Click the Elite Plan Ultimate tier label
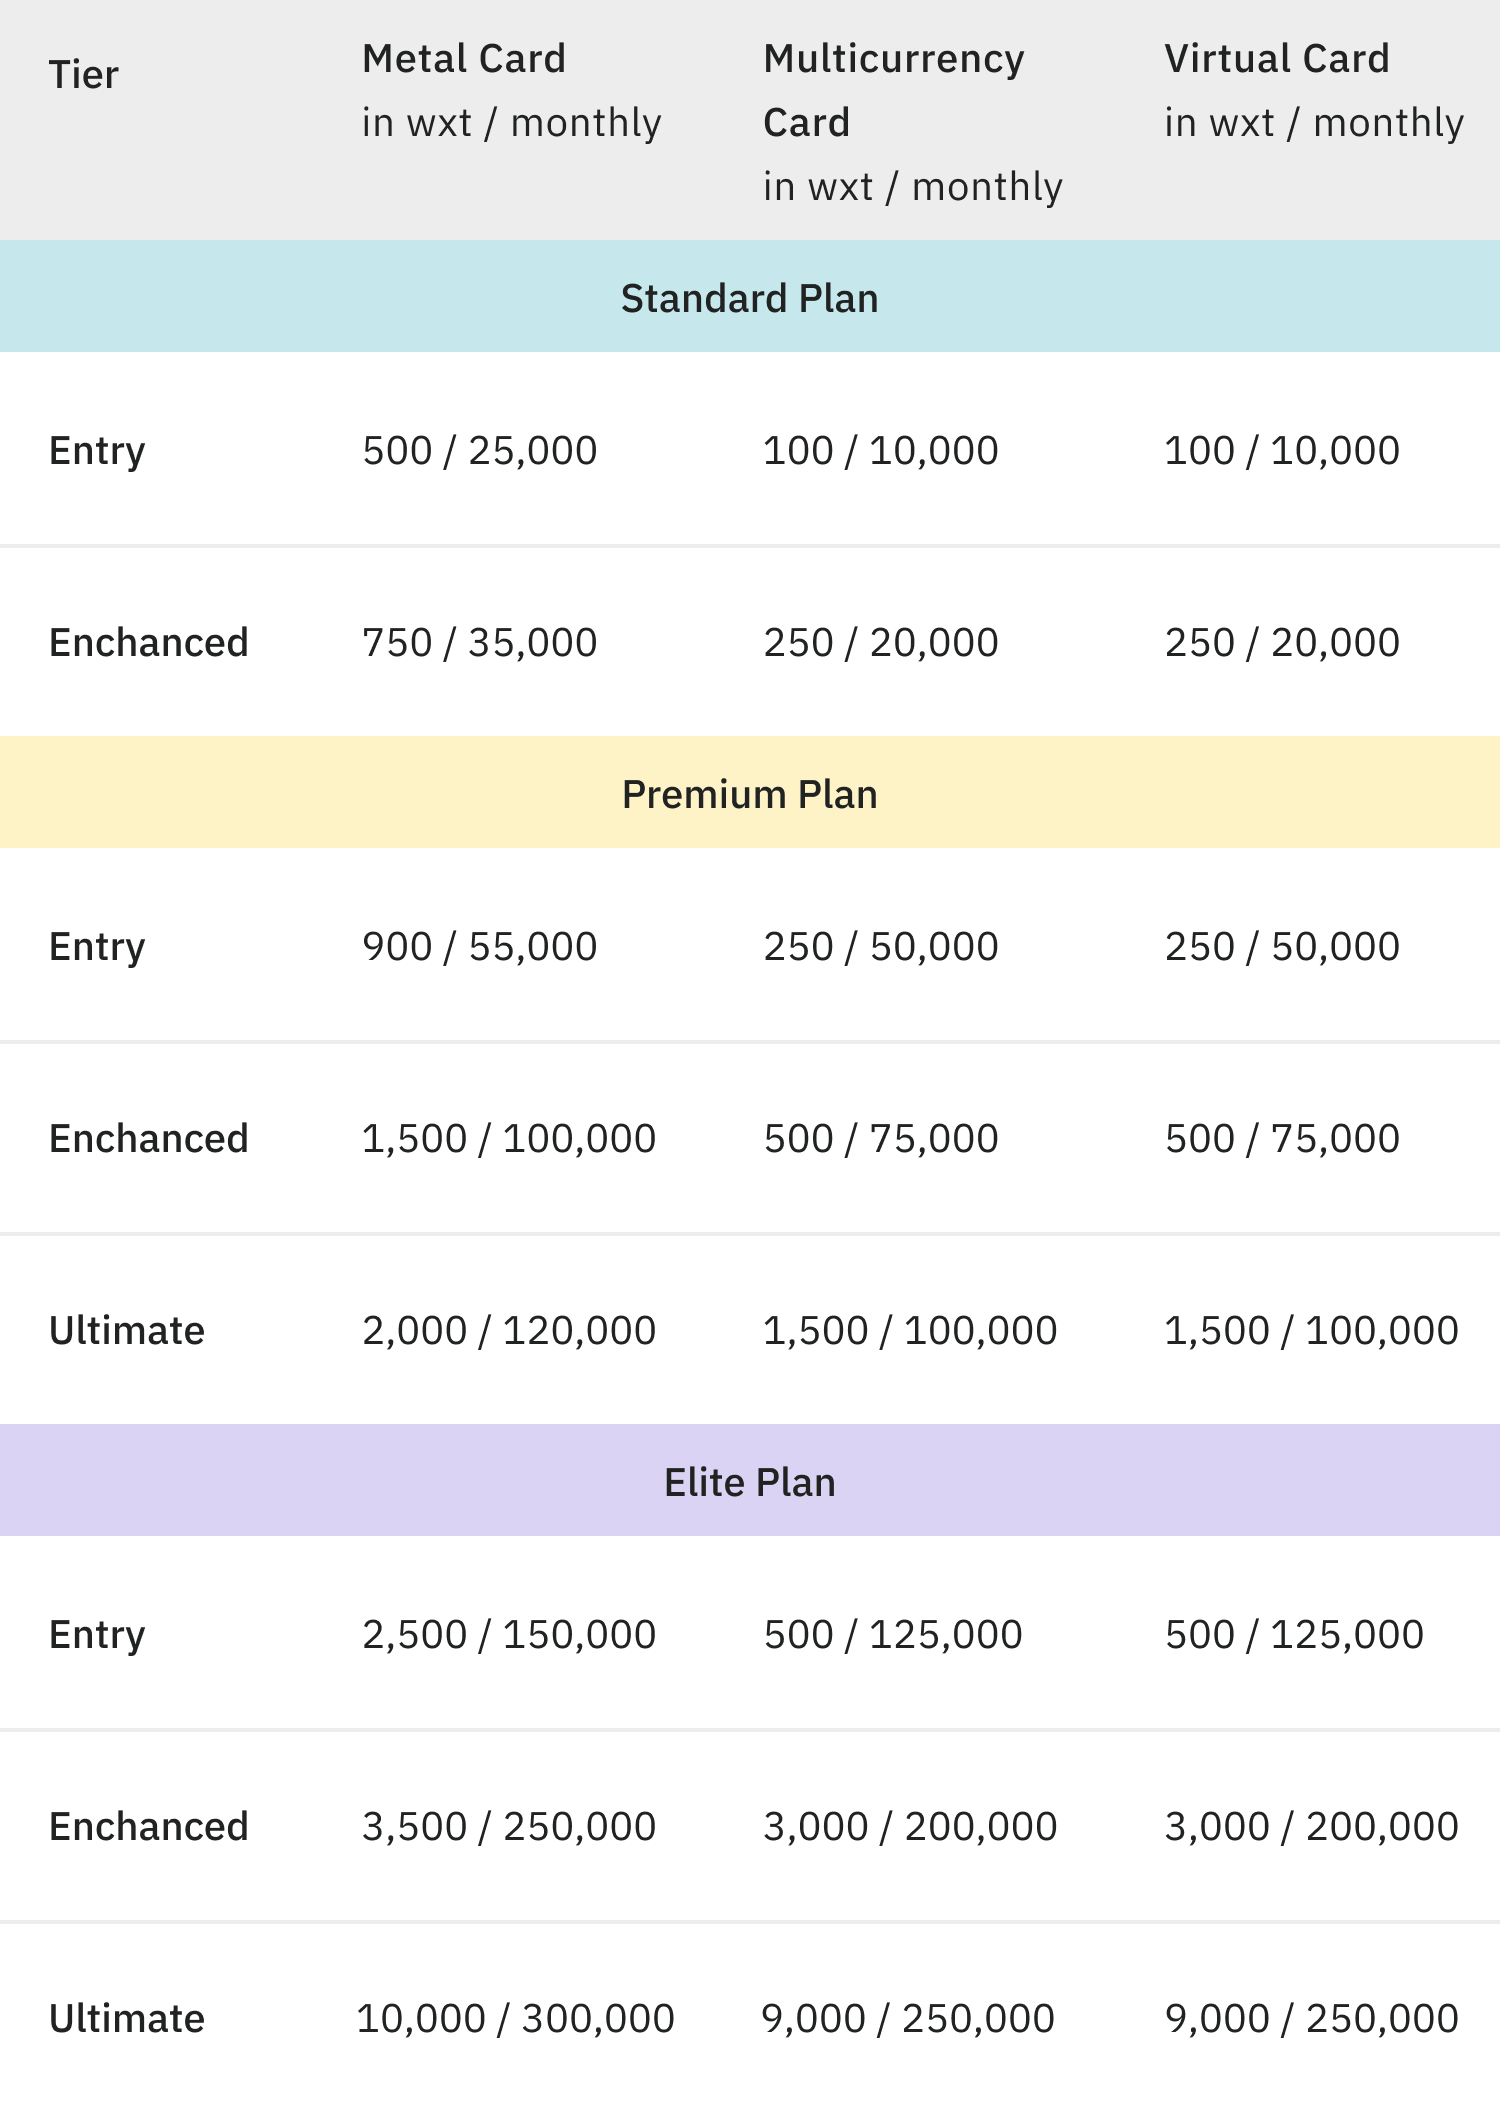Image resolution: width=1500 pixels, height=2112 pixels. (127, 2019)
